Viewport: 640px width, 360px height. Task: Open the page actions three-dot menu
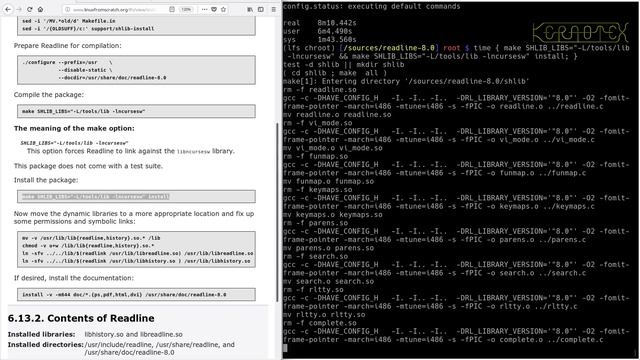[204, 9]
